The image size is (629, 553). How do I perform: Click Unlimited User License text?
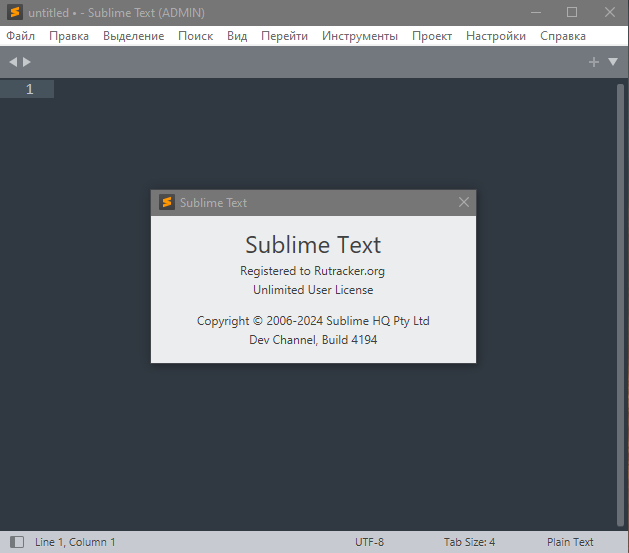point(313,290)
